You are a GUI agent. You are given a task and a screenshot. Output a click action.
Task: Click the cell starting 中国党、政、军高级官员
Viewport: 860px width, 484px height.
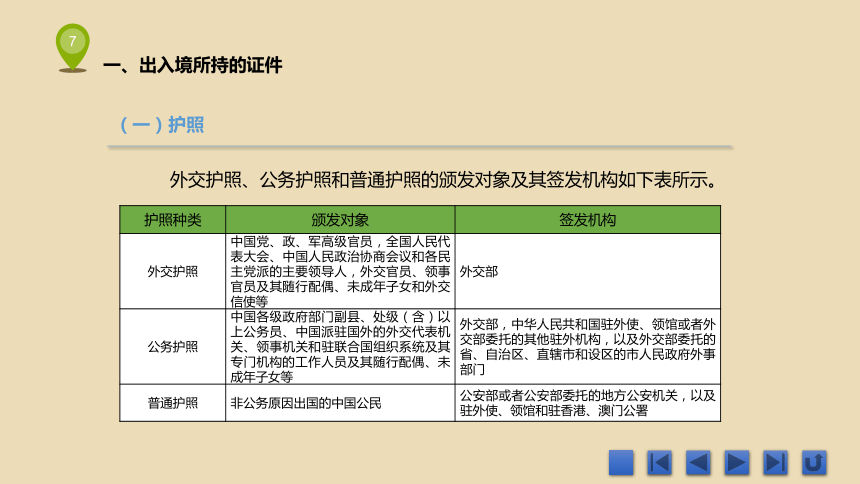click(340, 271)
